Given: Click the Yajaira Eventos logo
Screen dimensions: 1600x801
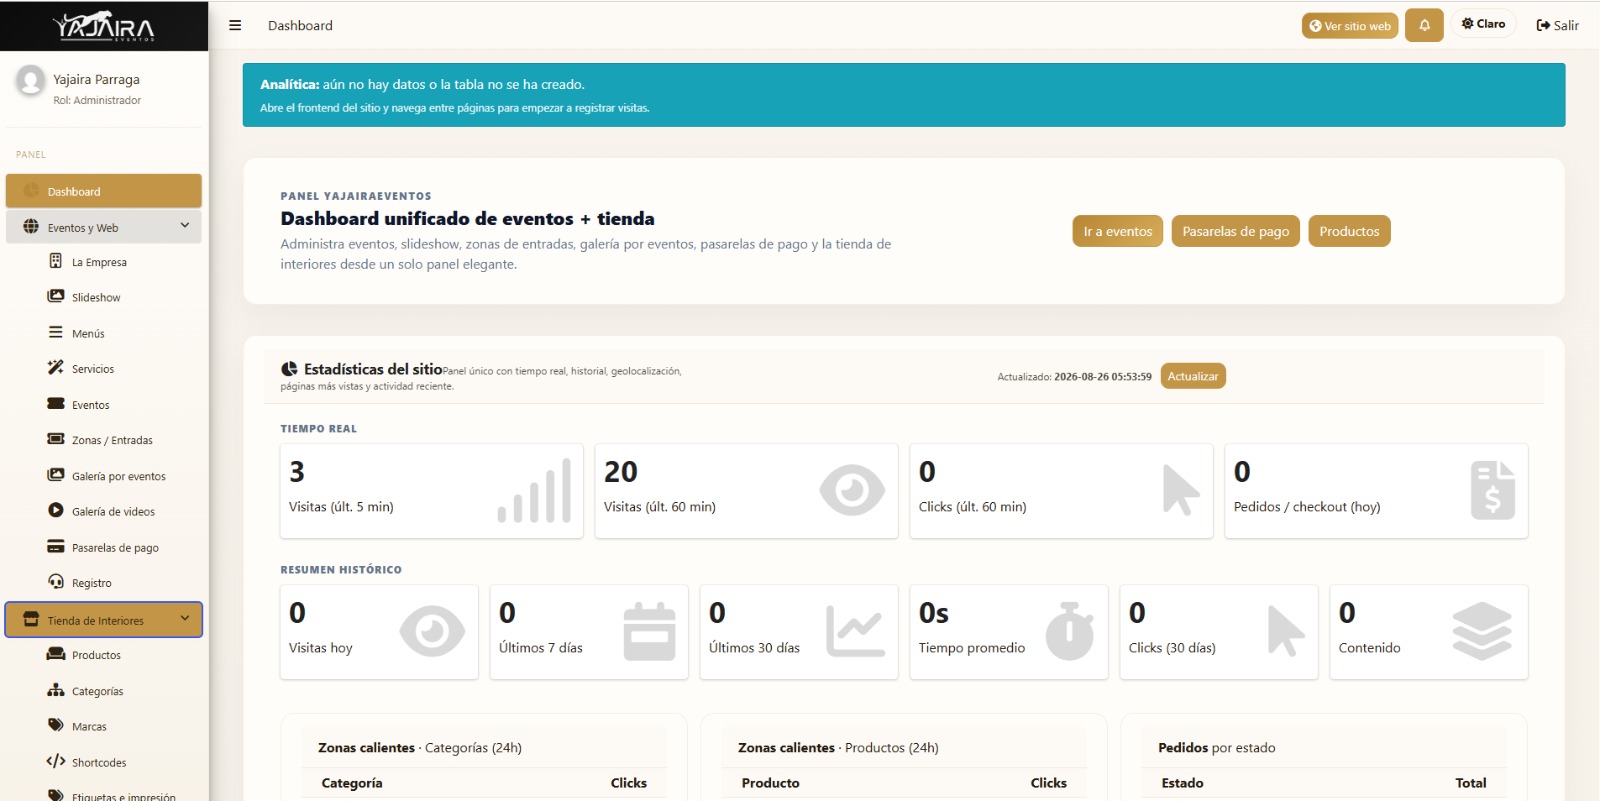Looking at the screenshot, I should click(x=104, y=26).
